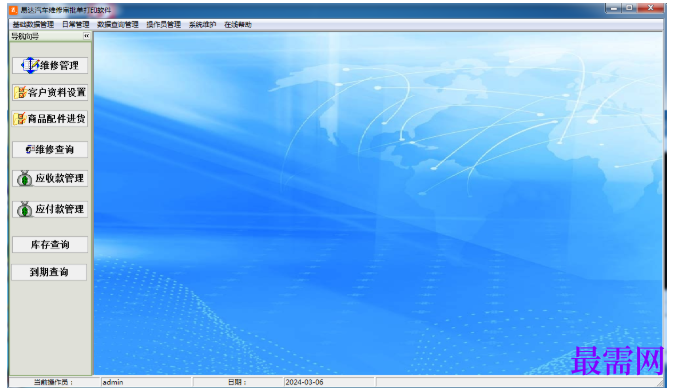Open 客户资料设置
This screenshot has height=392, width=683.
pyautogui.click(x=50, y=92)
